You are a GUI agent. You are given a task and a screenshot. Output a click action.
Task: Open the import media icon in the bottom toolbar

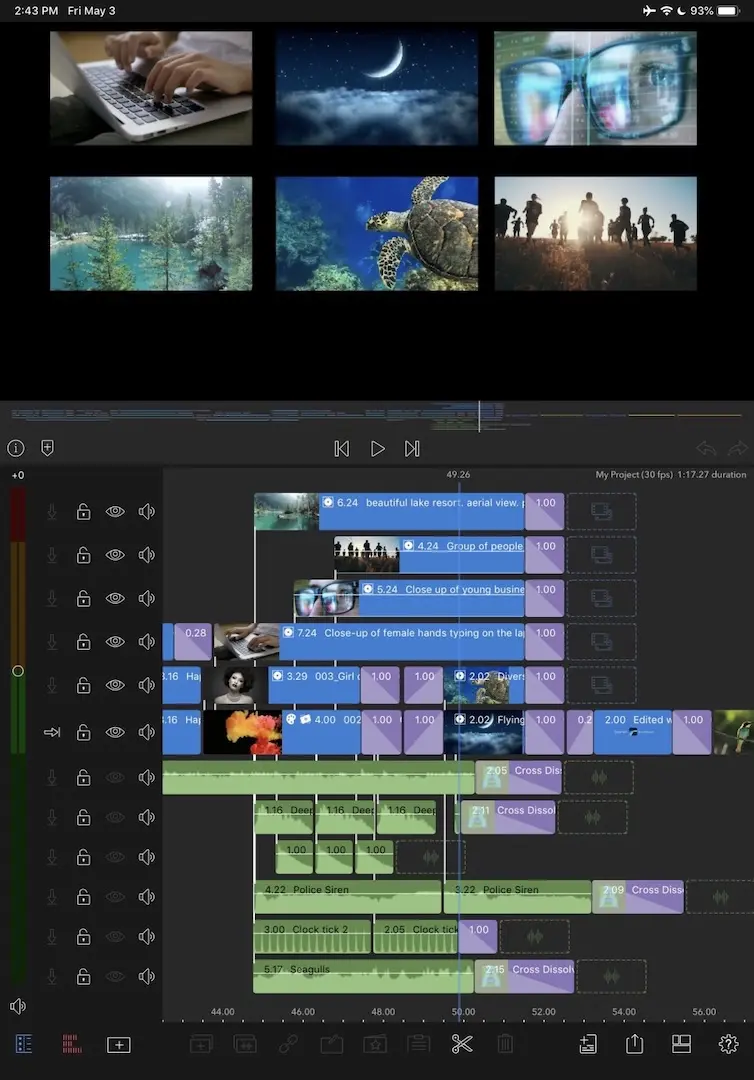(588, 1044)
